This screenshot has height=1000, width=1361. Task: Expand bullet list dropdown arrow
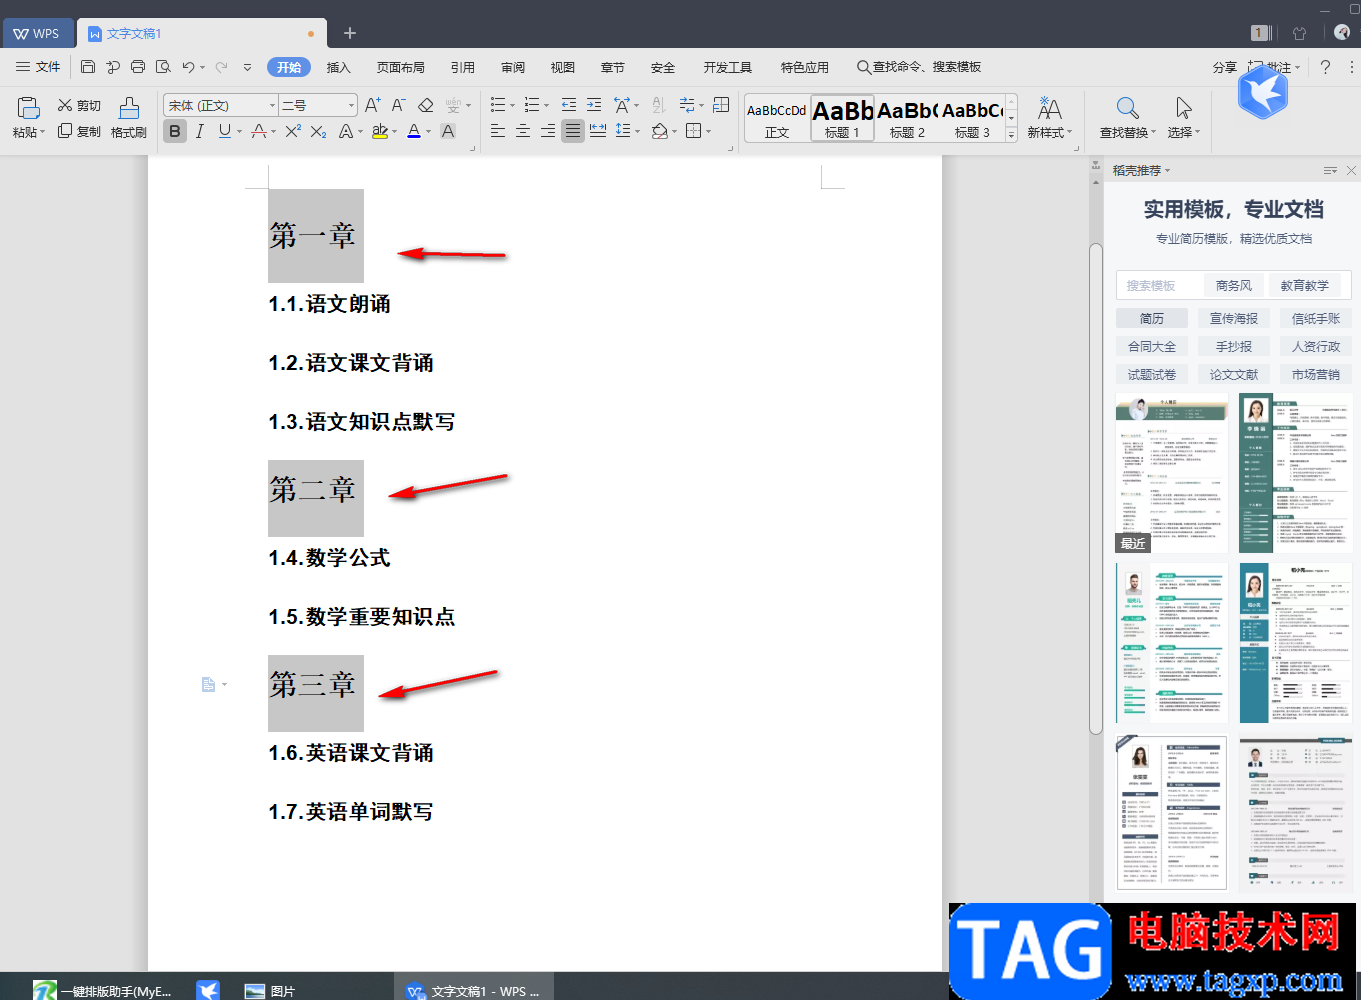click(x=513, y=105)
